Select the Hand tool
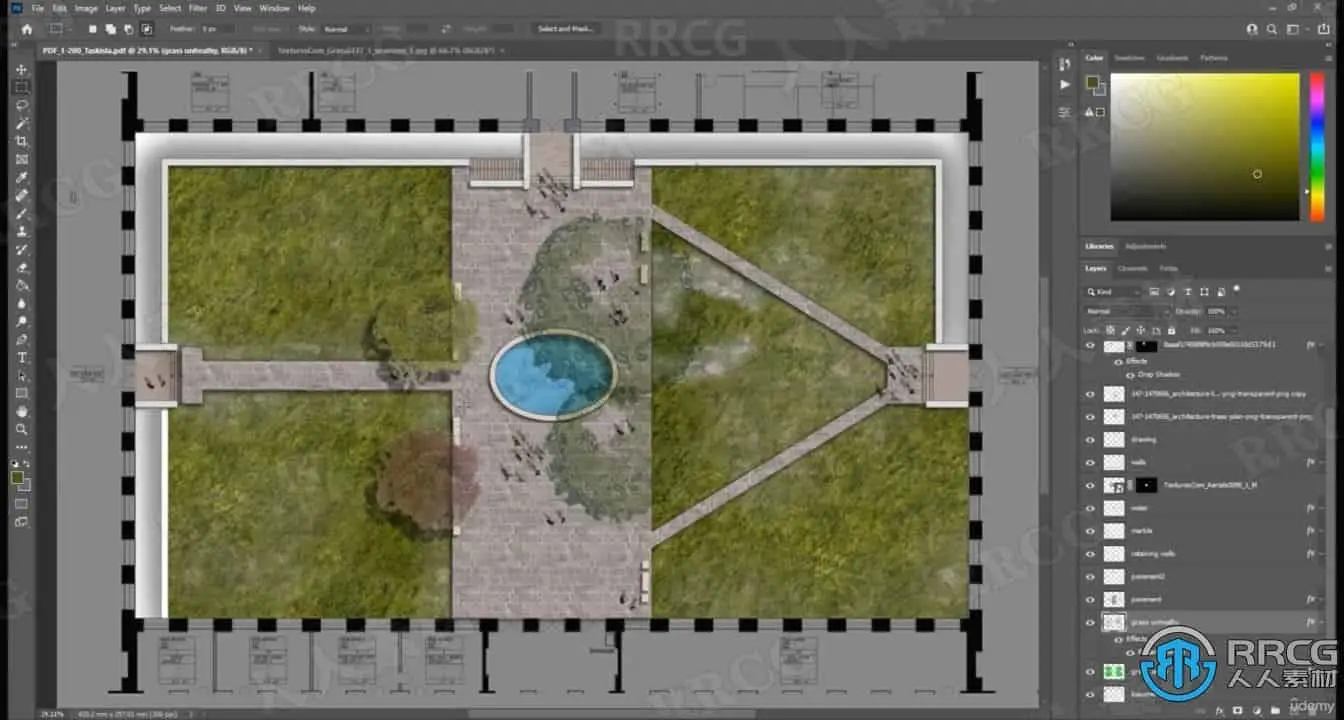Image resolution: width=1344 pixels, height=720 pixels. point(22,412)
